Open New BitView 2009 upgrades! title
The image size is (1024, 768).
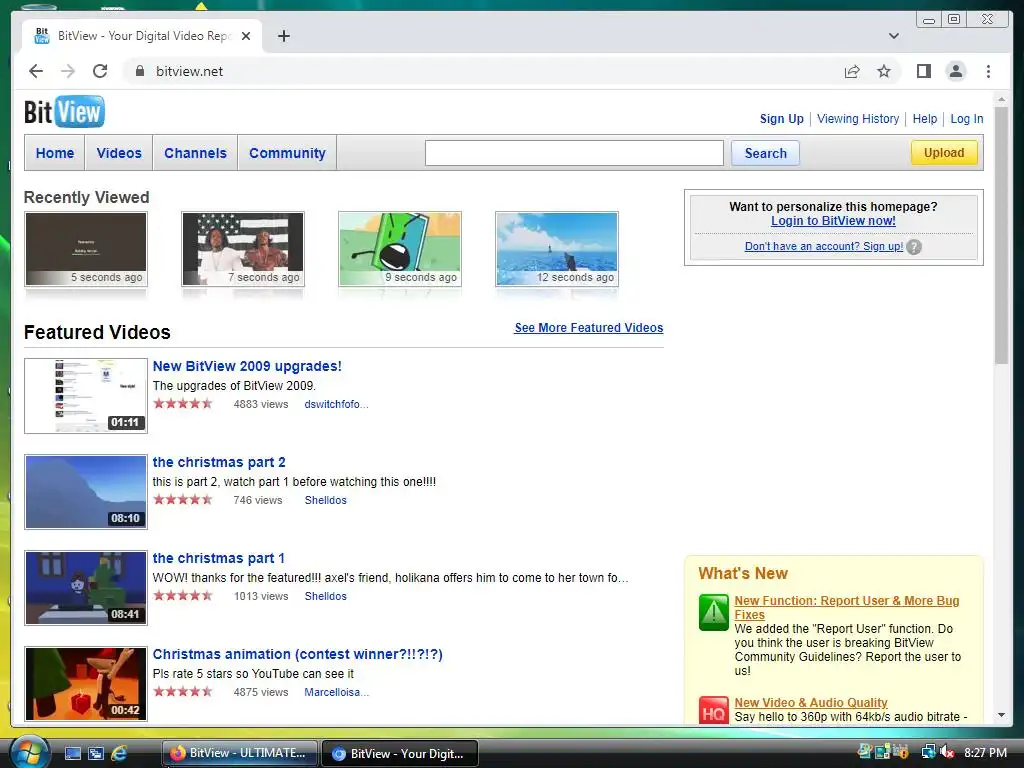click(x=247, y=366)
